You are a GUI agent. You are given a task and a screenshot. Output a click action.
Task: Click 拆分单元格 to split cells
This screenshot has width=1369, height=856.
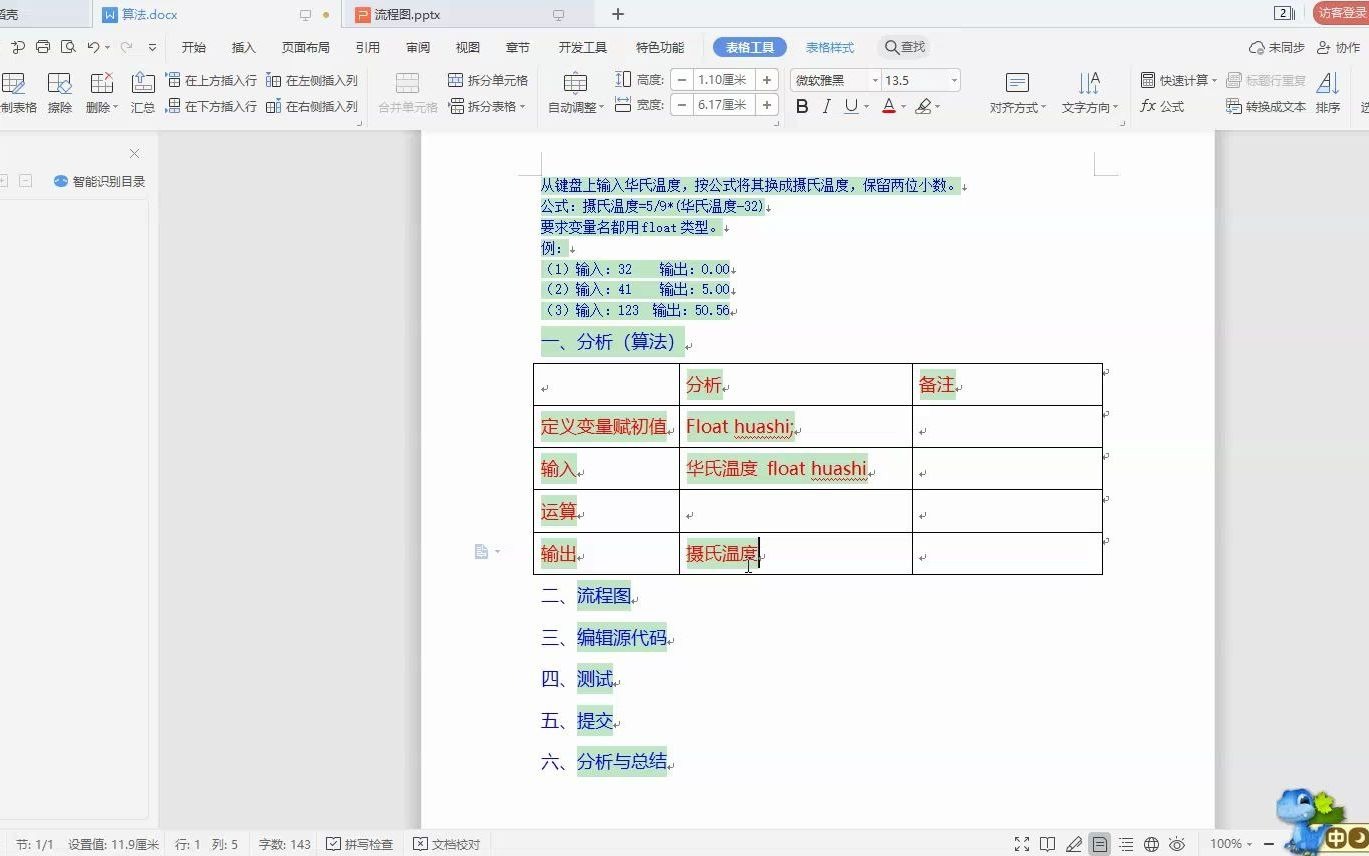pyautogui.click(x=488, y=80)
